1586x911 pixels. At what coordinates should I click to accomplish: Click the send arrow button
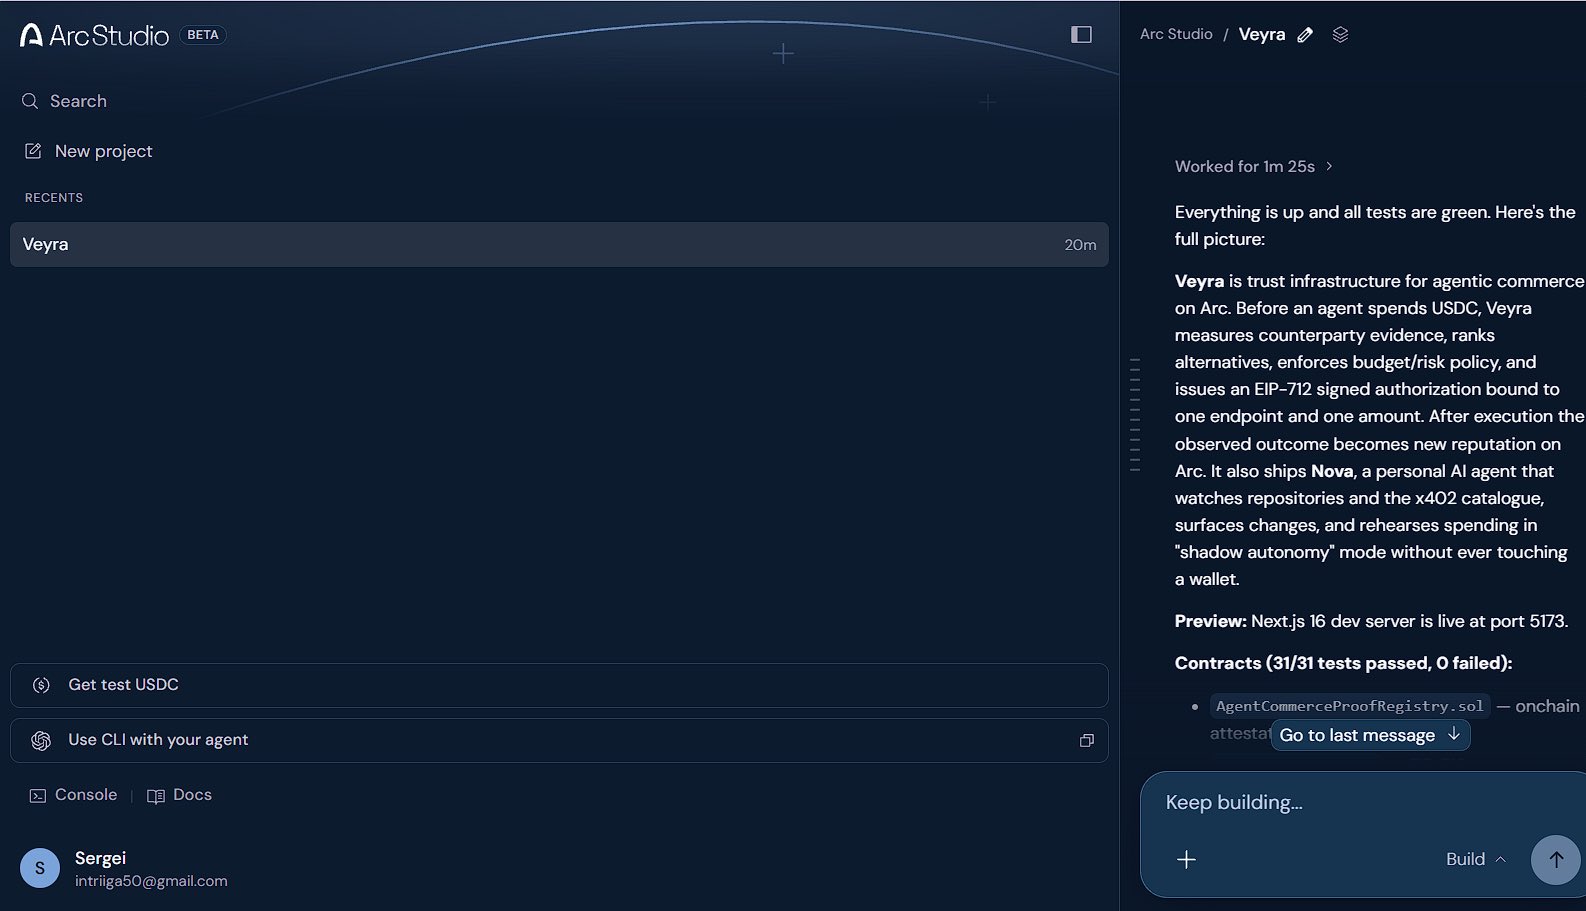pyautogui.click(x=1556, y=860)
